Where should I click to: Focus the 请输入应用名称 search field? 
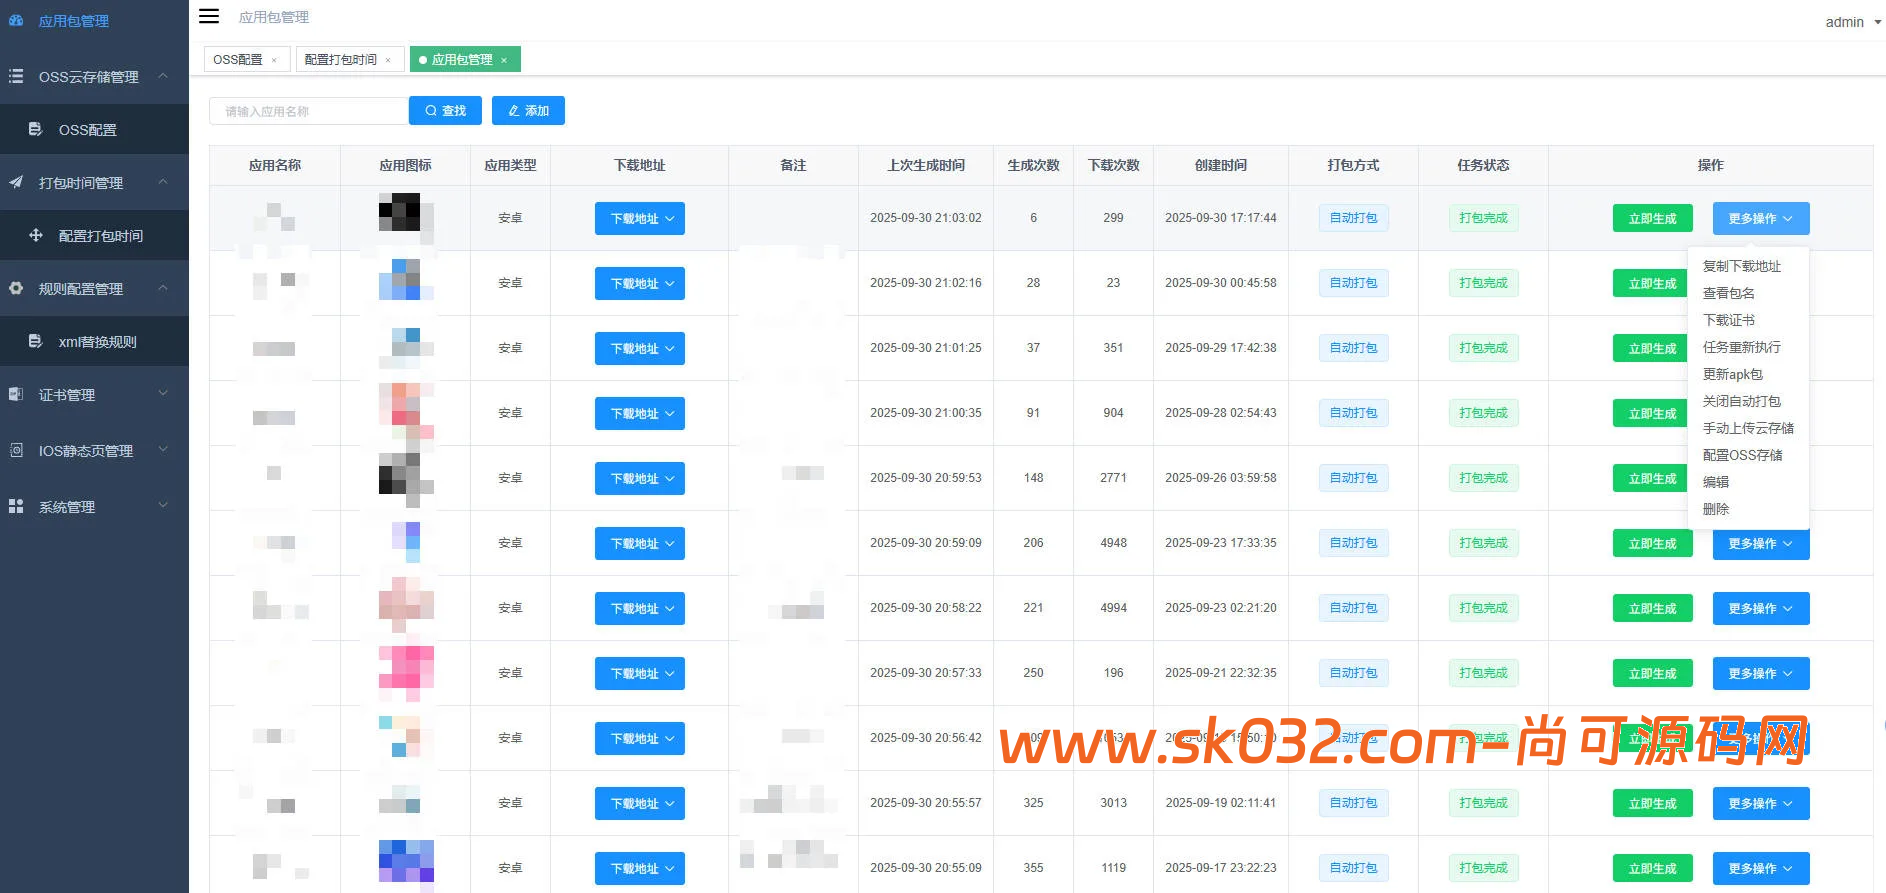point(309,111)
